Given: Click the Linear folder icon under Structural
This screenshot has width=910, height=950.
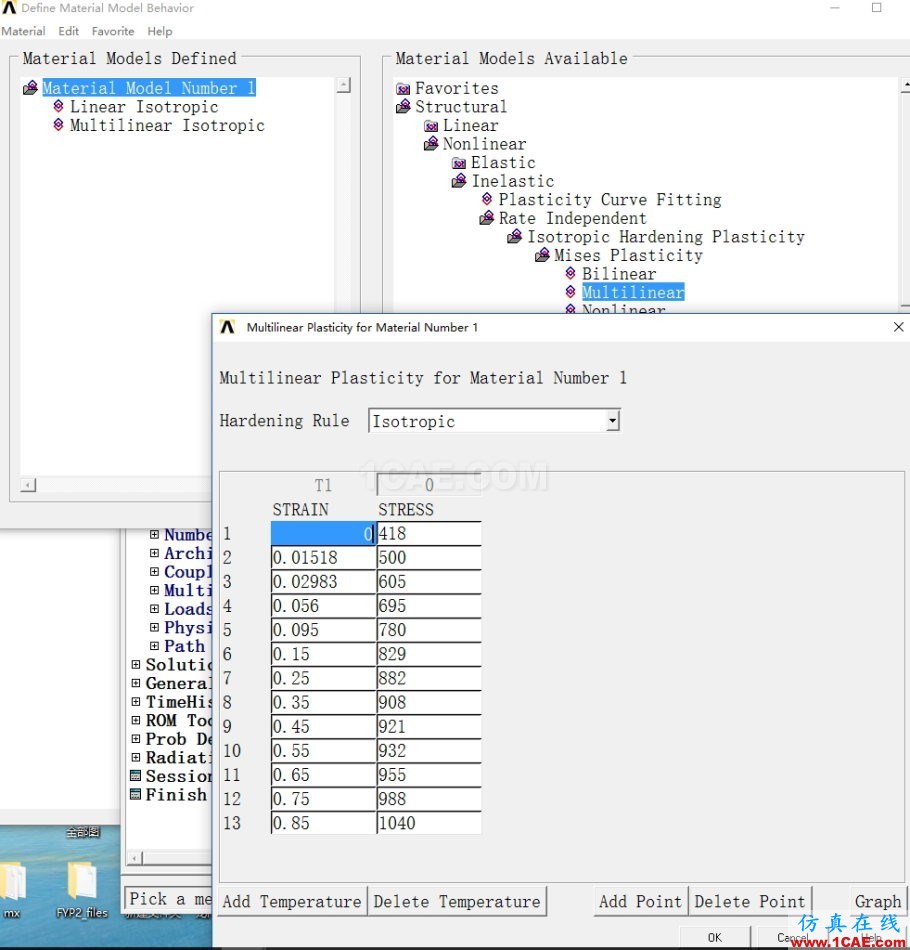Looking at the screenshot, I should pyautogui.click(x=431, y=126).
